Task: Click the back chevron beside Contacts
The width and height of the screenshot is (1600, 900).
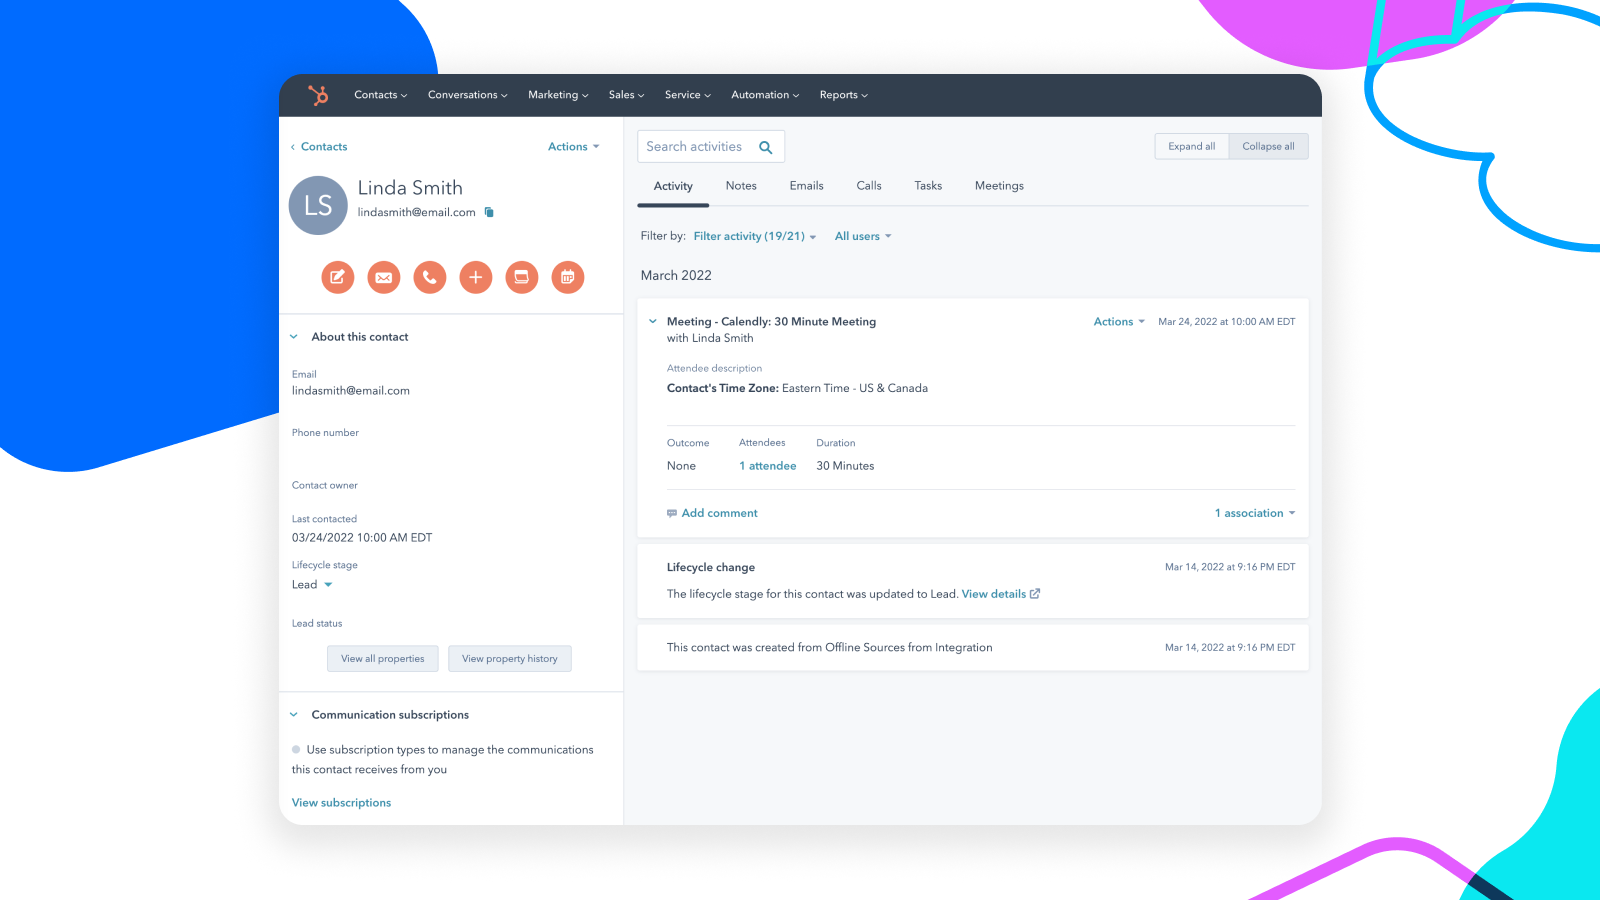Action: tap(293, 147)
